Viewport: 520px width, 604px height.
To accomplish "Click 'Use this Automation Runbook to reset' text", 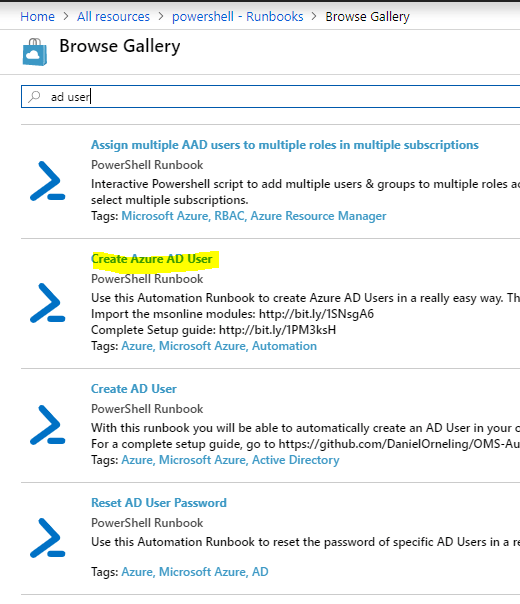I will tap(305, 542).
